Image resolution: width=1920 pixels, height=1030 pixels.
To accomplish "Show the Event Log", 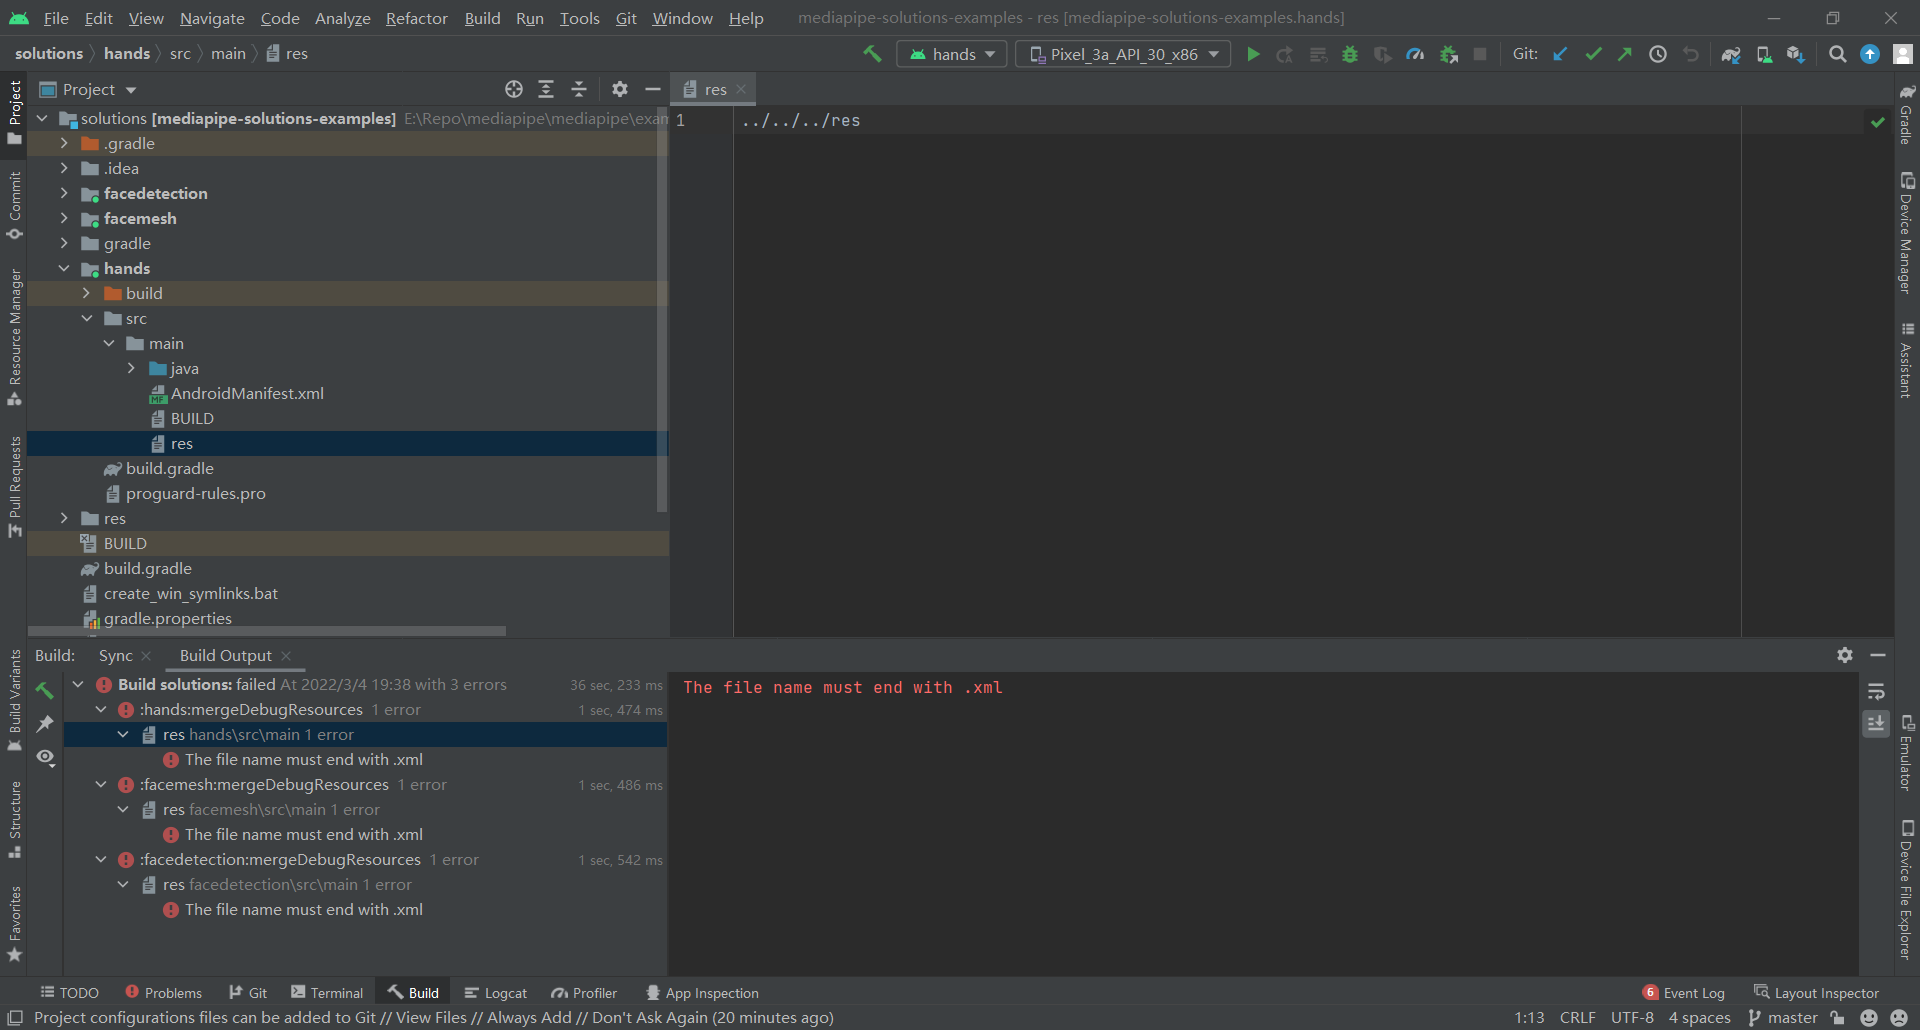I will (x=1692, y=991).
